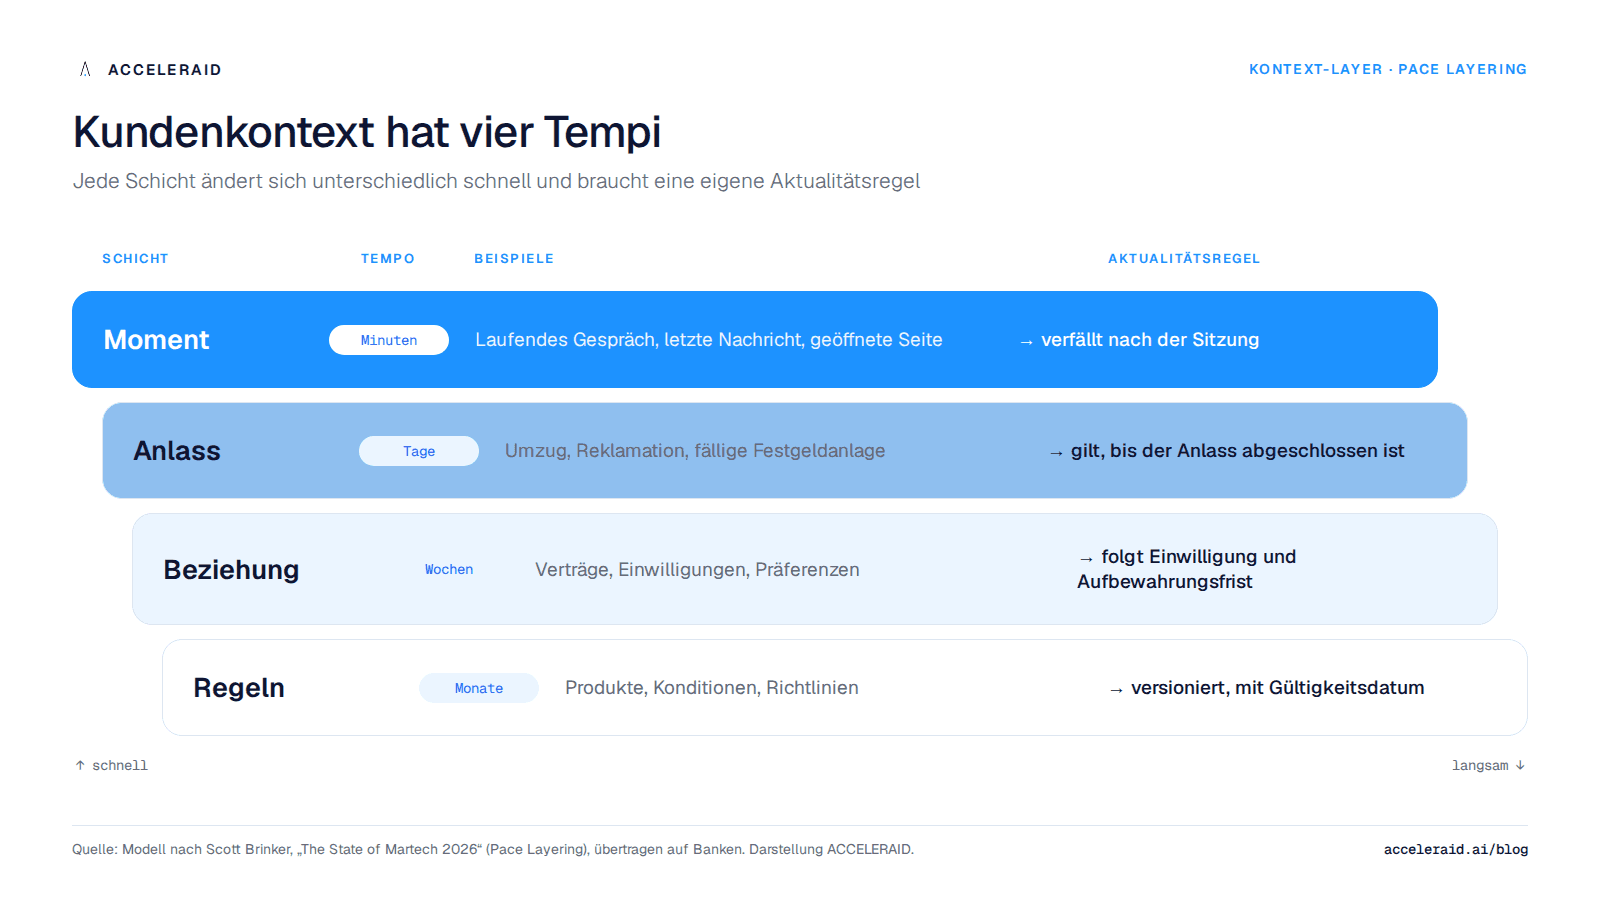Click the '↑ schnell' axis label
This screenshot has width=1600, height=900.
click(111, 765)
